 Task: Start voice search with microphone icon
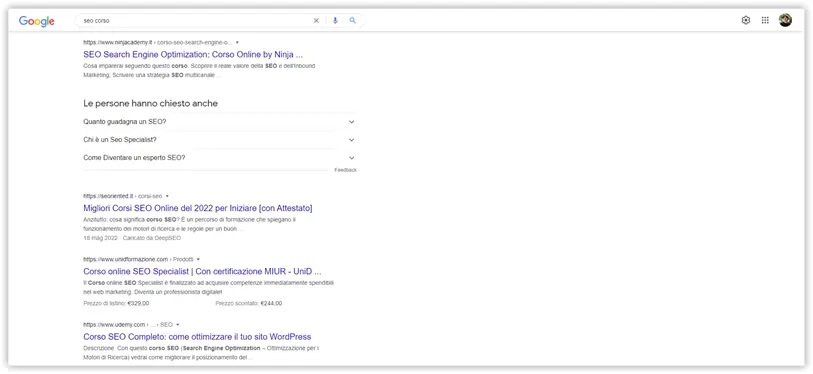coord(335,21)
